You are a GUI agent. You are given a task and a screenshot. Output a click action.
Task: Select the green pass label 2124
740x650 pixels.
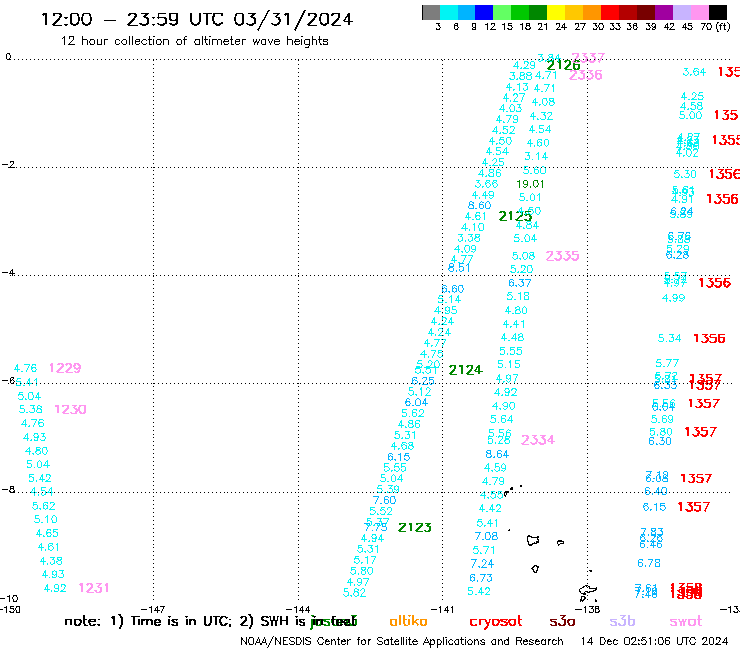(465, 370)
